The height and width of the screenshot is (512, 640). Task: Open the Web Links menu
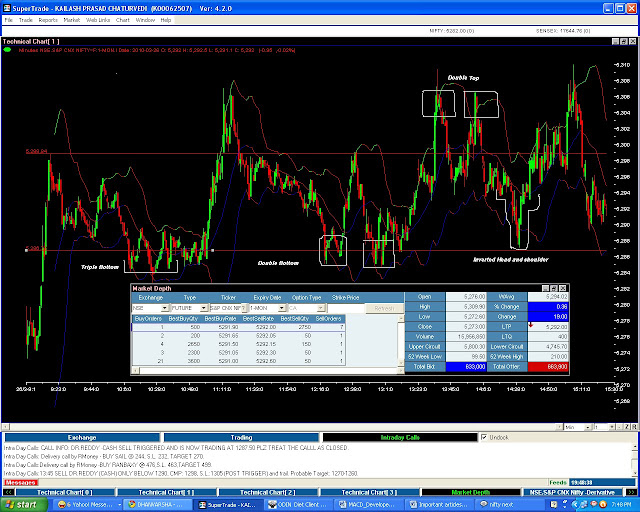coord(98,20)
